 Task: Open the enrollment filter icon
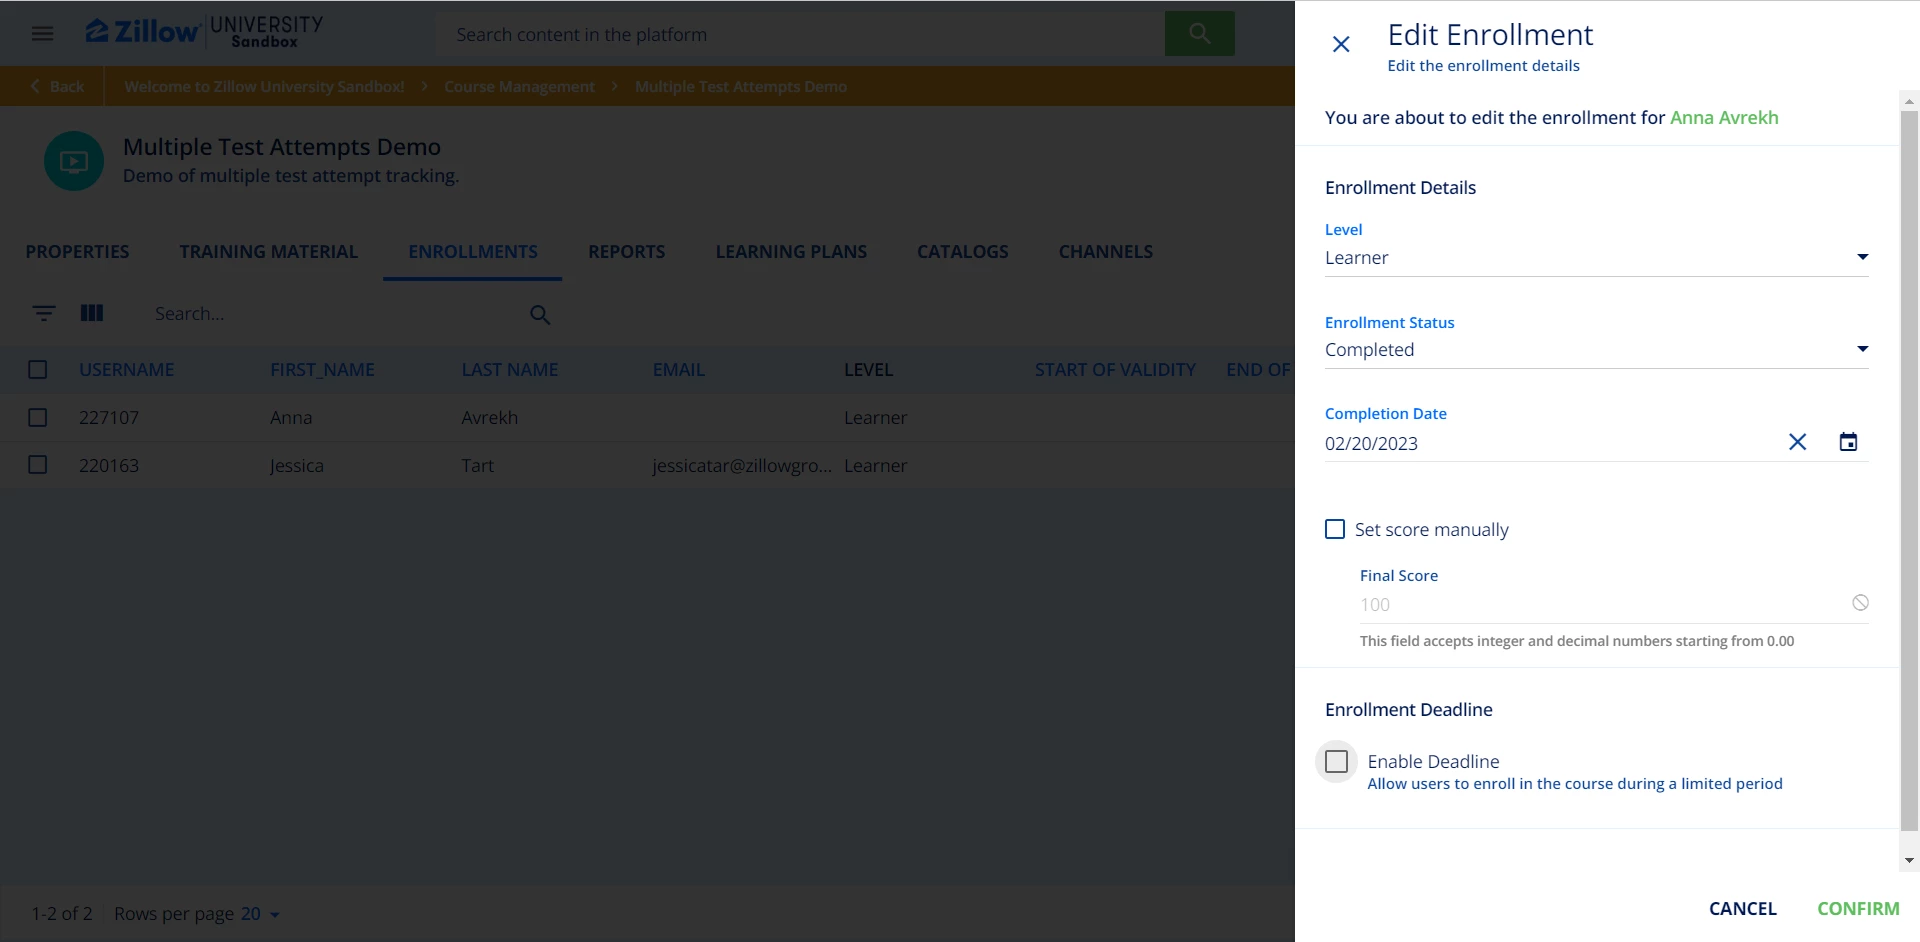pyautogui.click(x=43, y=314)
